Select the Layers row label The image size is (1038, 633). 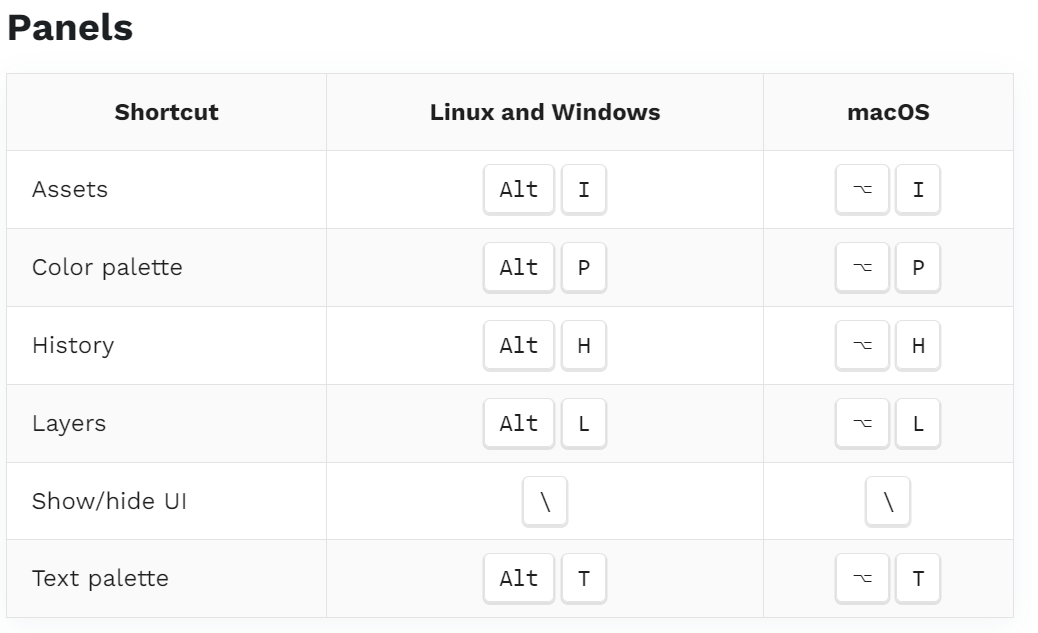[69, 424]
